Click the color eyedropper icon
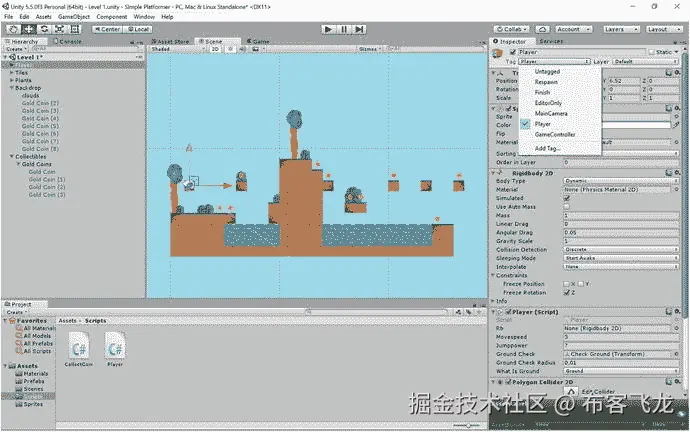The width and height of the screenshot is (690, 432). point(676,125)
